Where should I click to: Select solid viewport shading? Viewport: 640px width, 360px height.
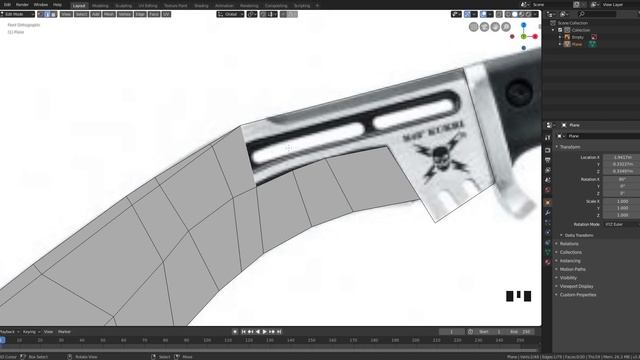click(515, 14)
